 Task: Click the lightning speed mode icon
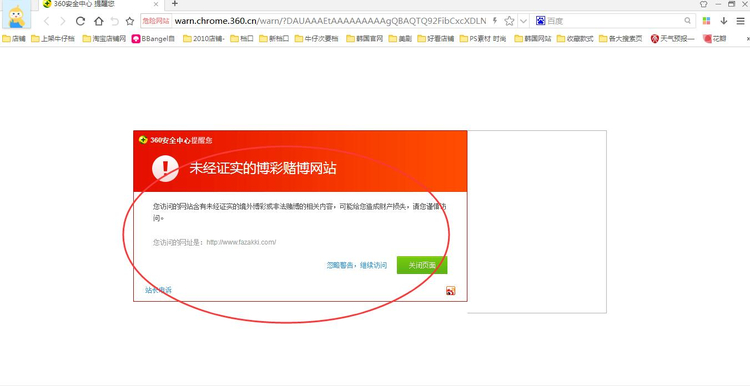(495, 21)
